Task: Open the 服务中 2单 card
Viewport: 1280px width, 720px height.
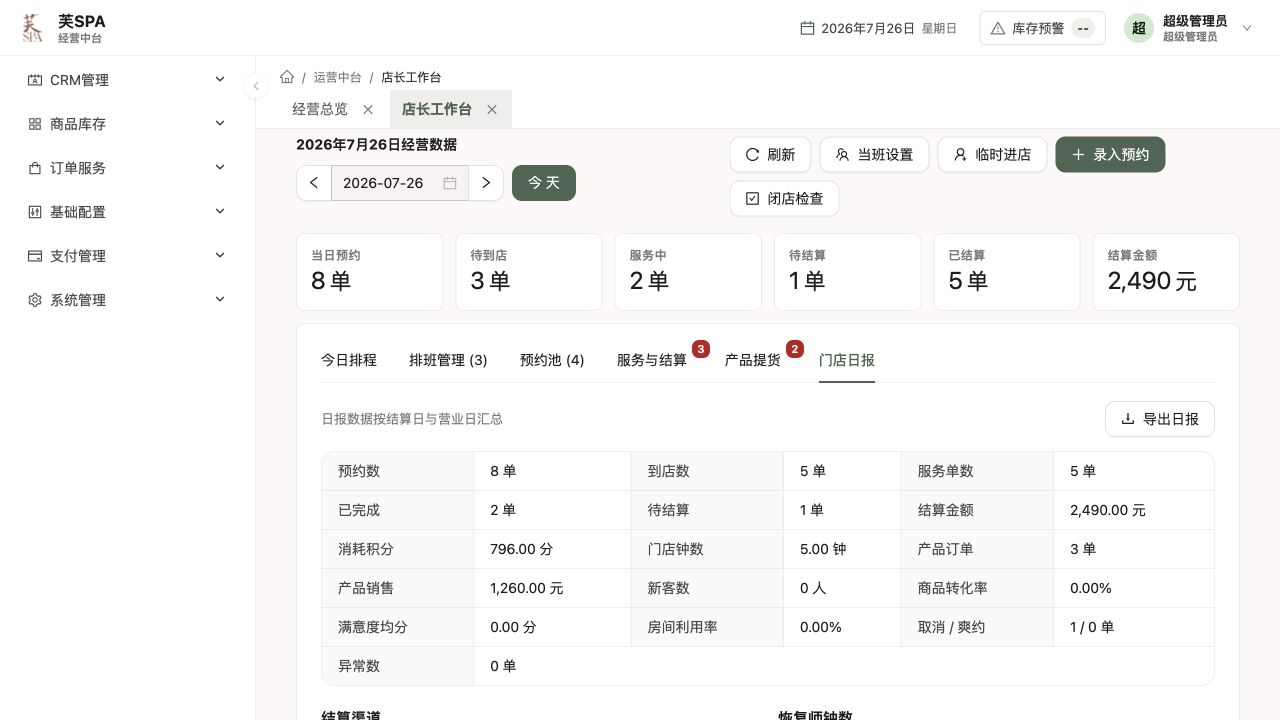Action: click(688, 272)
